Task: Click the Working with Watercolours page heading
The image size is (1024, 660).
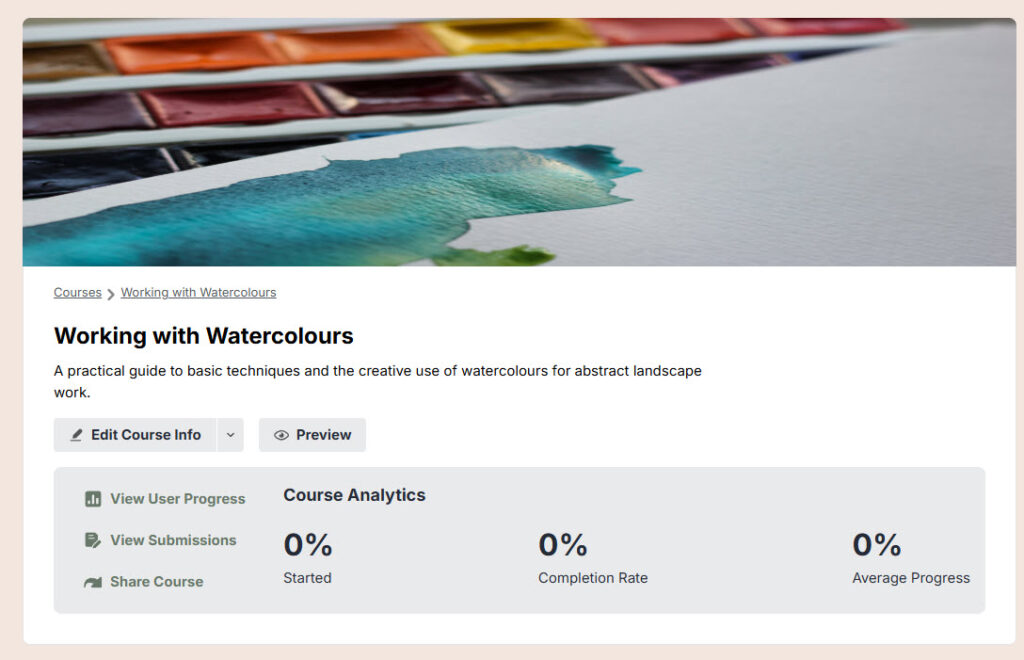Action: pyautogui.click(x=204, y=336)
